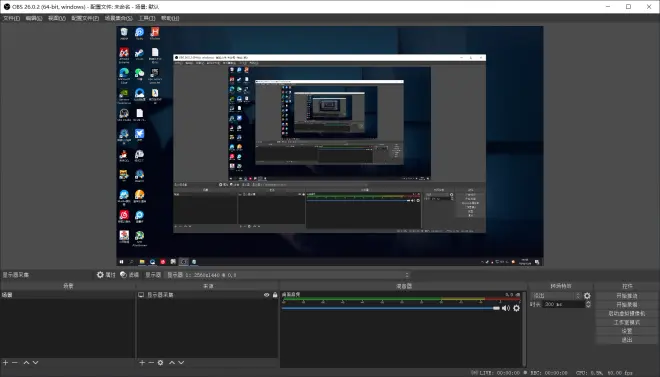Add a new scene with plus icon
660x377 pixels.
[5, 362]
